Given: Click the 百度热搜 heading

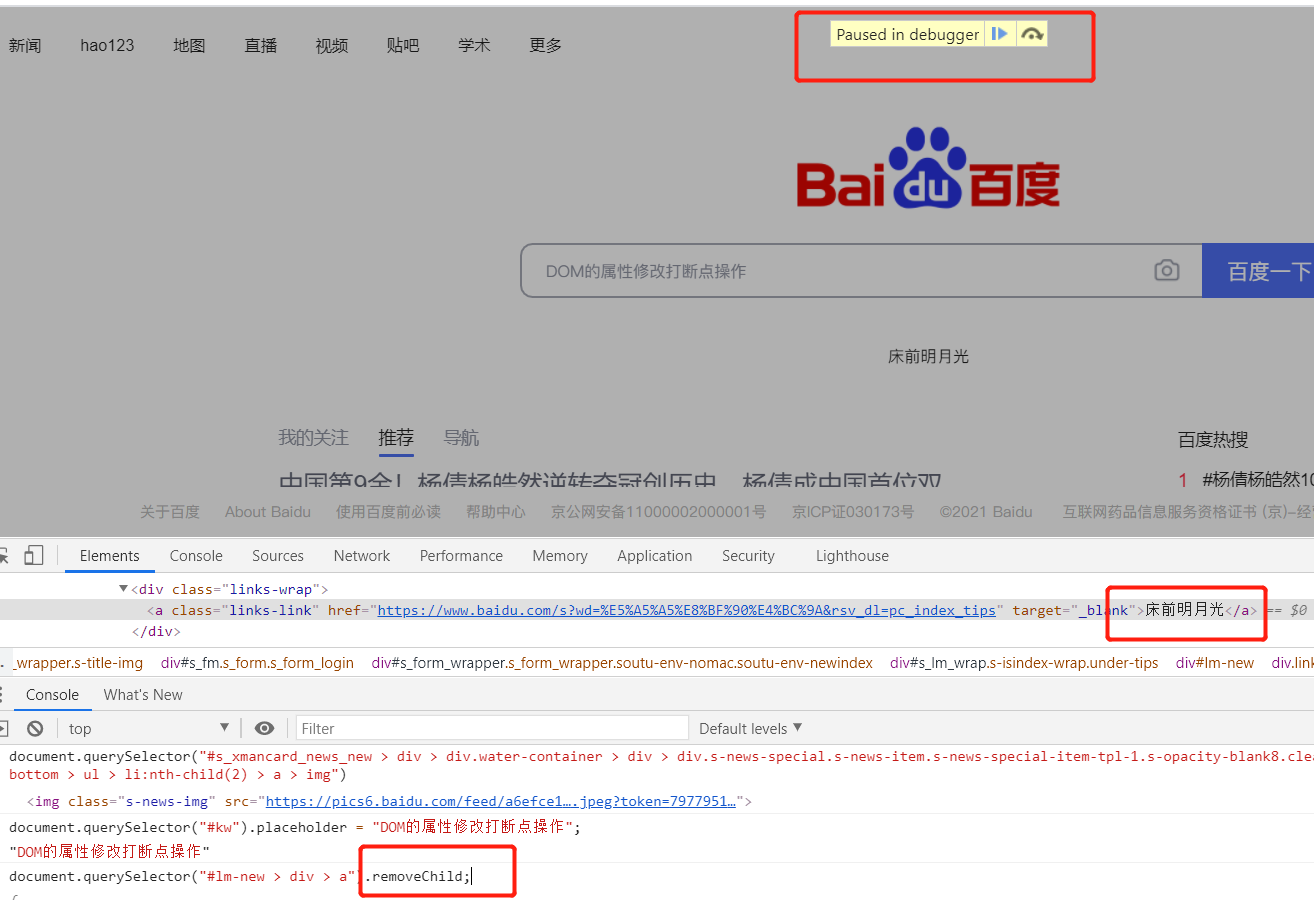Looking at the screenshot, I should (1213, 439).
